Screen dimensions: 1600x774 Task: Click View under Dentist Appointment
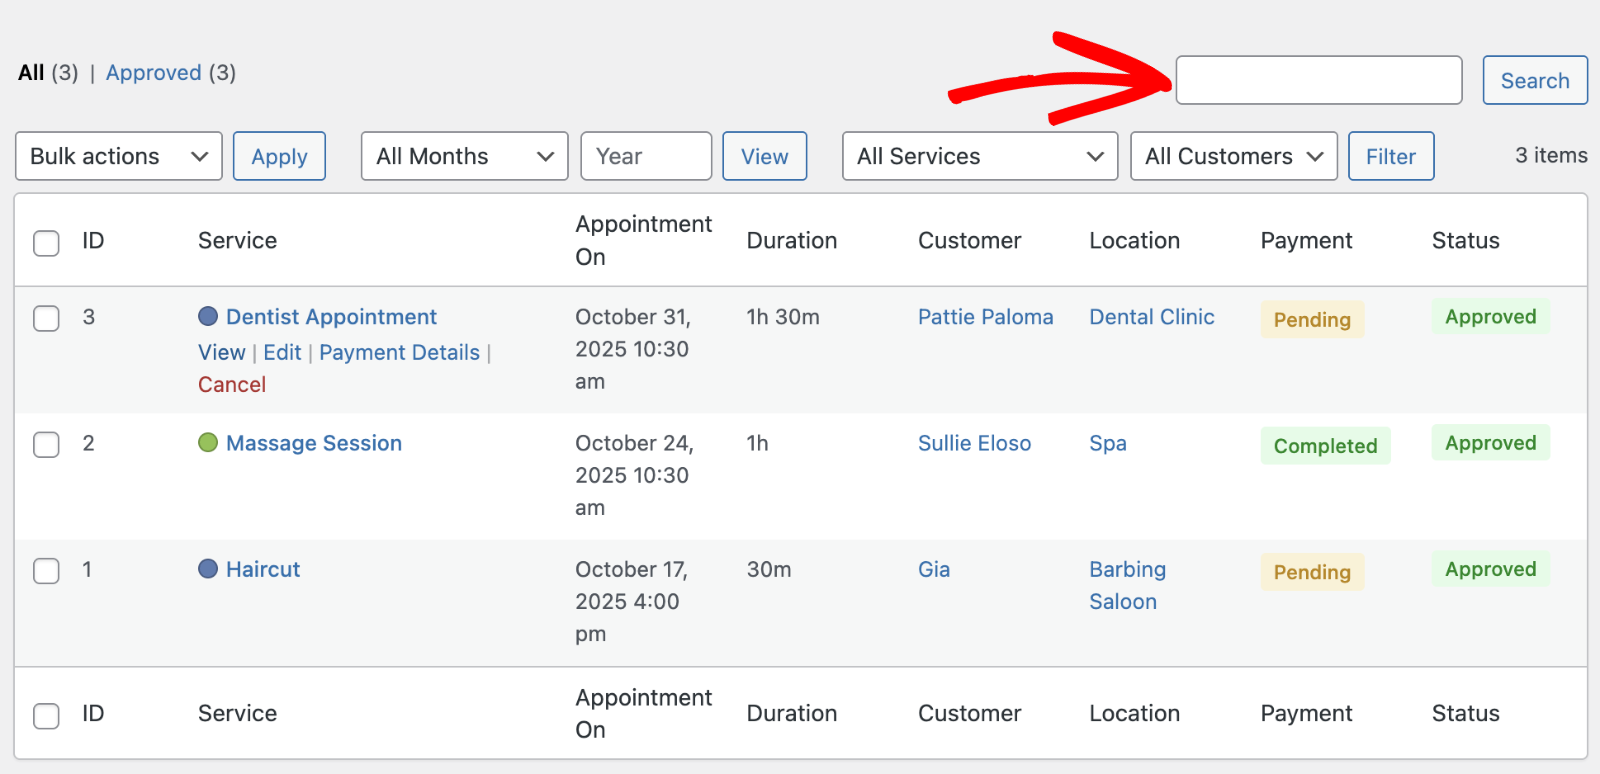tap(222, 352)
